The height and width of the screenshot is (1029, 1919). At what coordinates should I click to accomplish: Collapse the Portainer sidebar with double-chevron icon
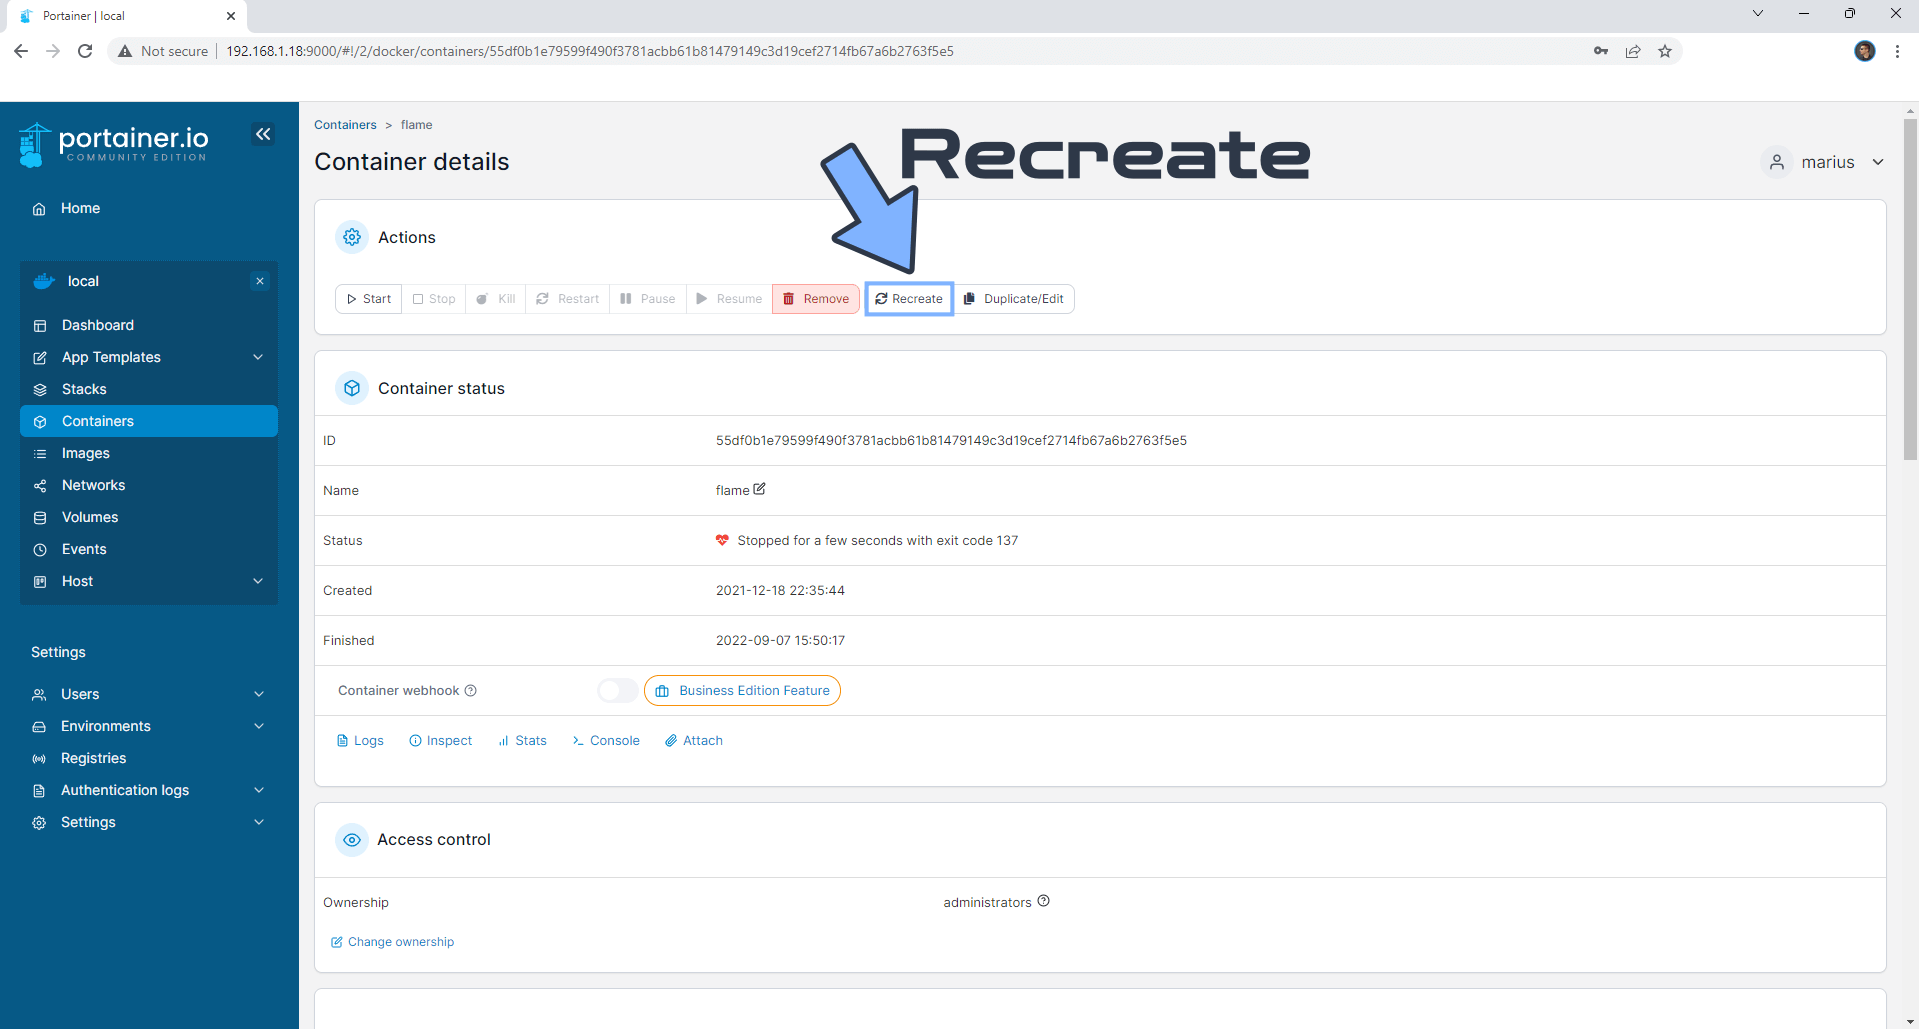(263, 134)
